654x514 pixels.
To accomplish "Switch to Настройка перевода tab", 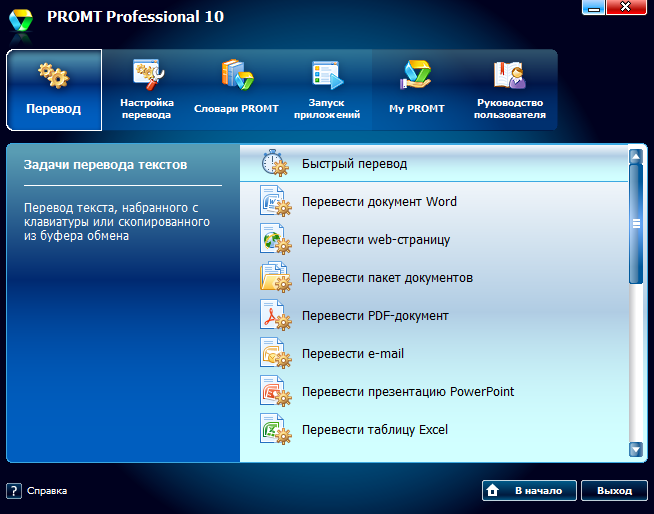I will (x=146, y=90).
